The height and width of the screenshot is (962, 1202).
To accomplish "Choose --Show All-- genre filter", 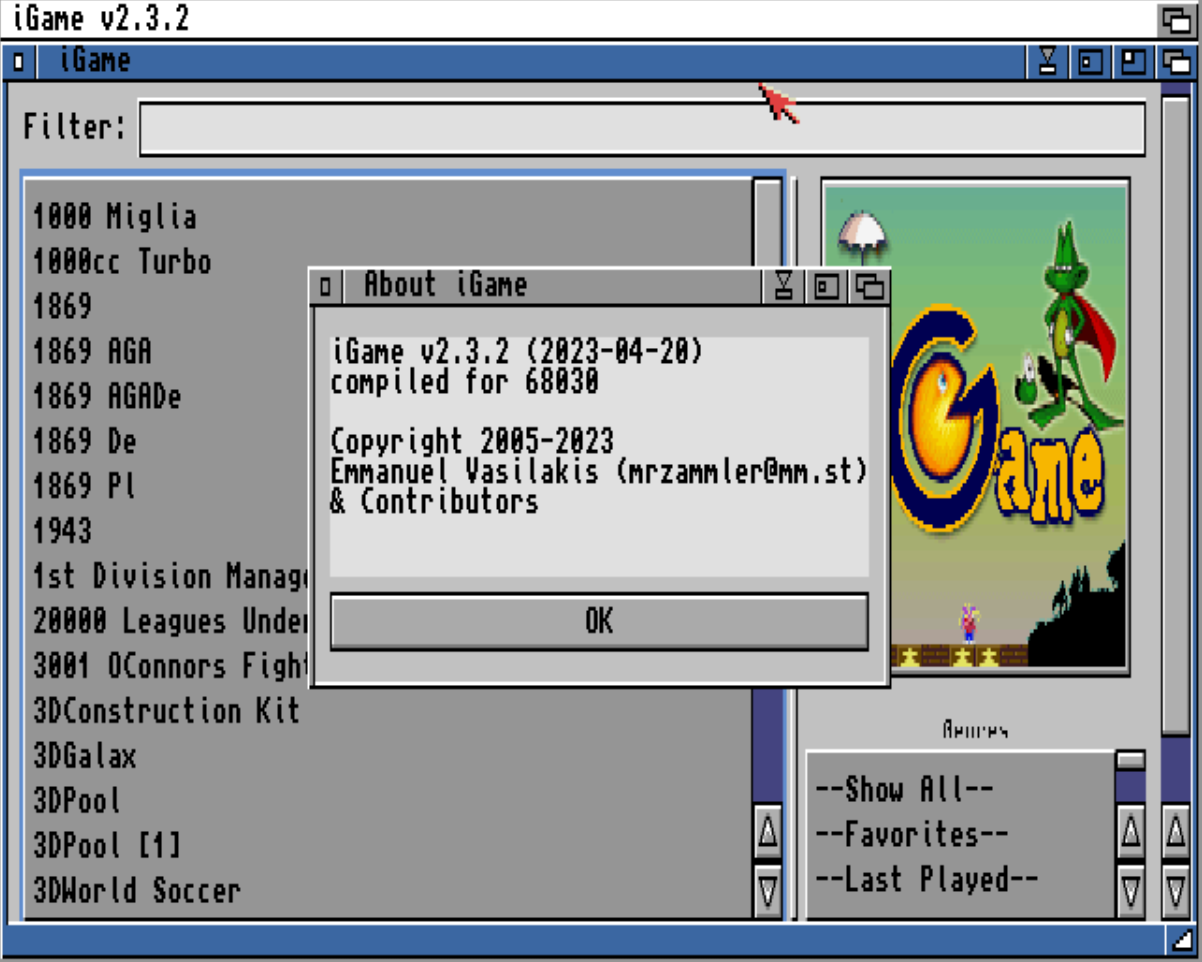I will tap(904, 790).
